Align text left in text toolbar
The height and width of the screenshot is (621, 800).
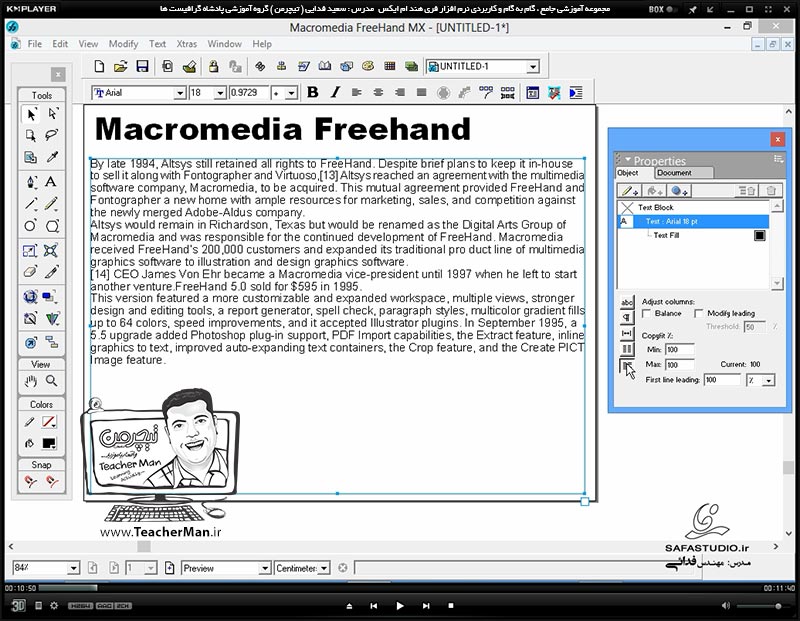357,92
